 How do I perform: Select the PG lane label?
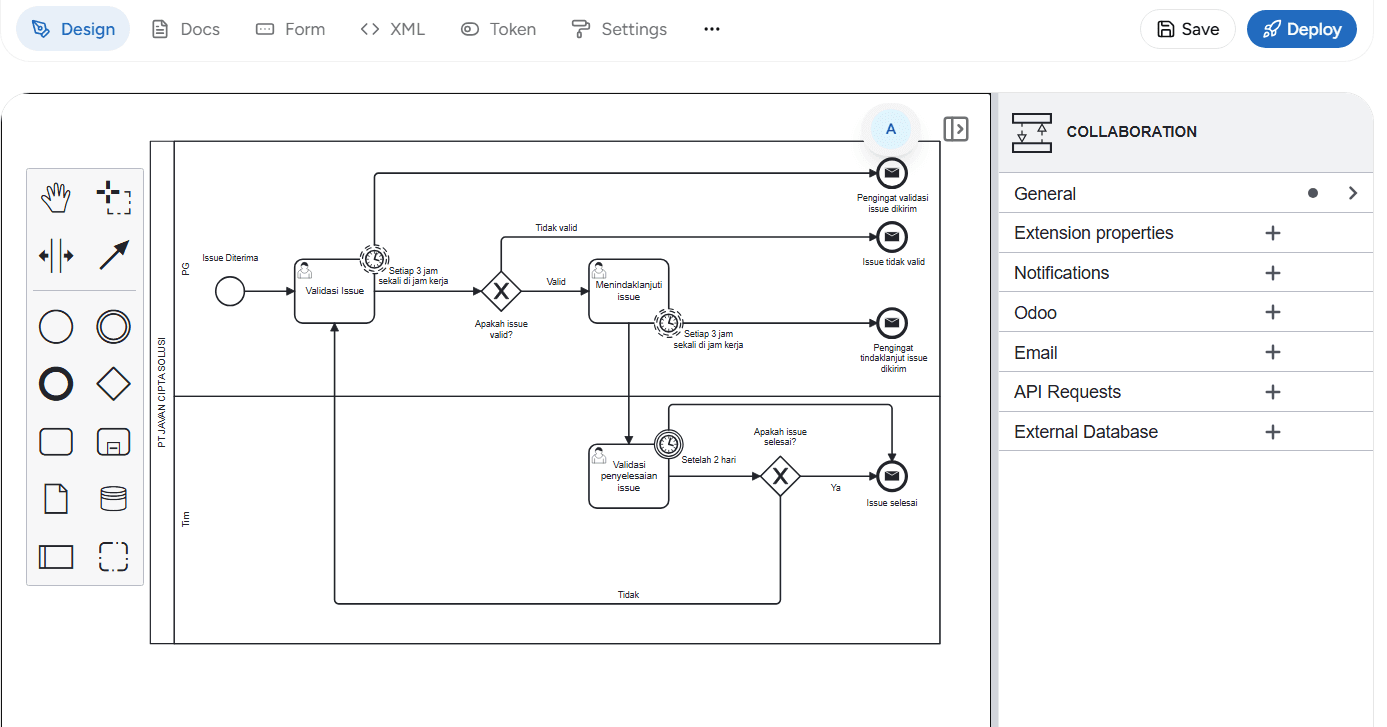coord(185,268)
